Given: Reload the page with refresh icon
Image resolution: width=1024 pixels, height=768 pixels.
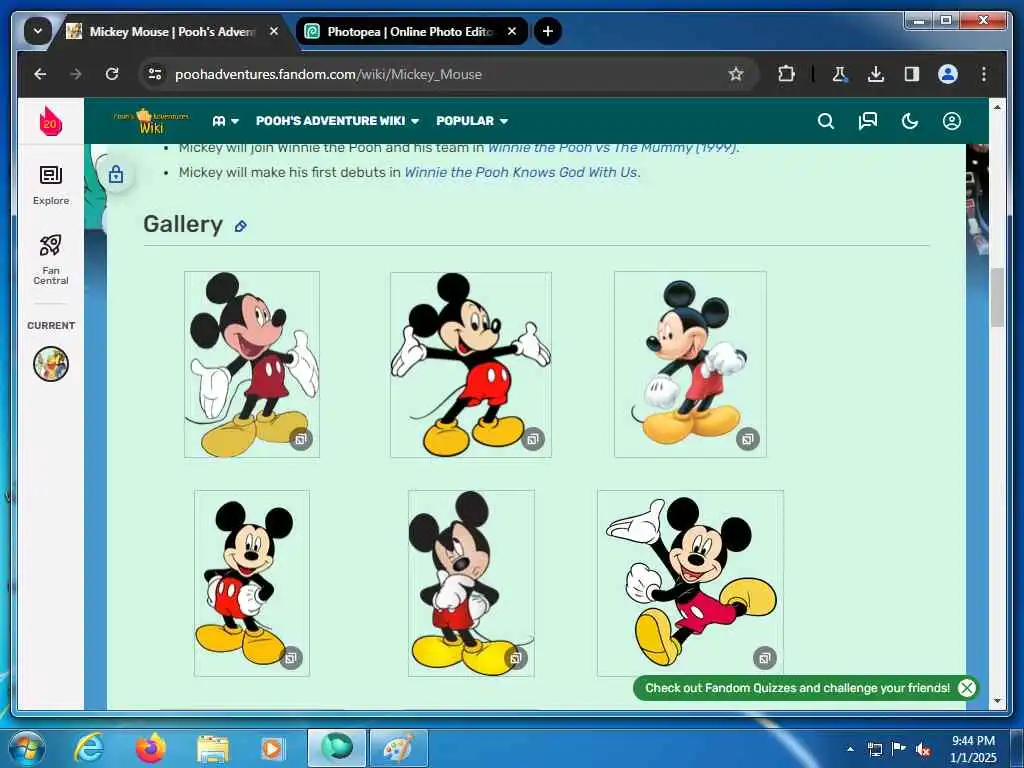Looking at the screenshot, I should click(x=112, y=74).
